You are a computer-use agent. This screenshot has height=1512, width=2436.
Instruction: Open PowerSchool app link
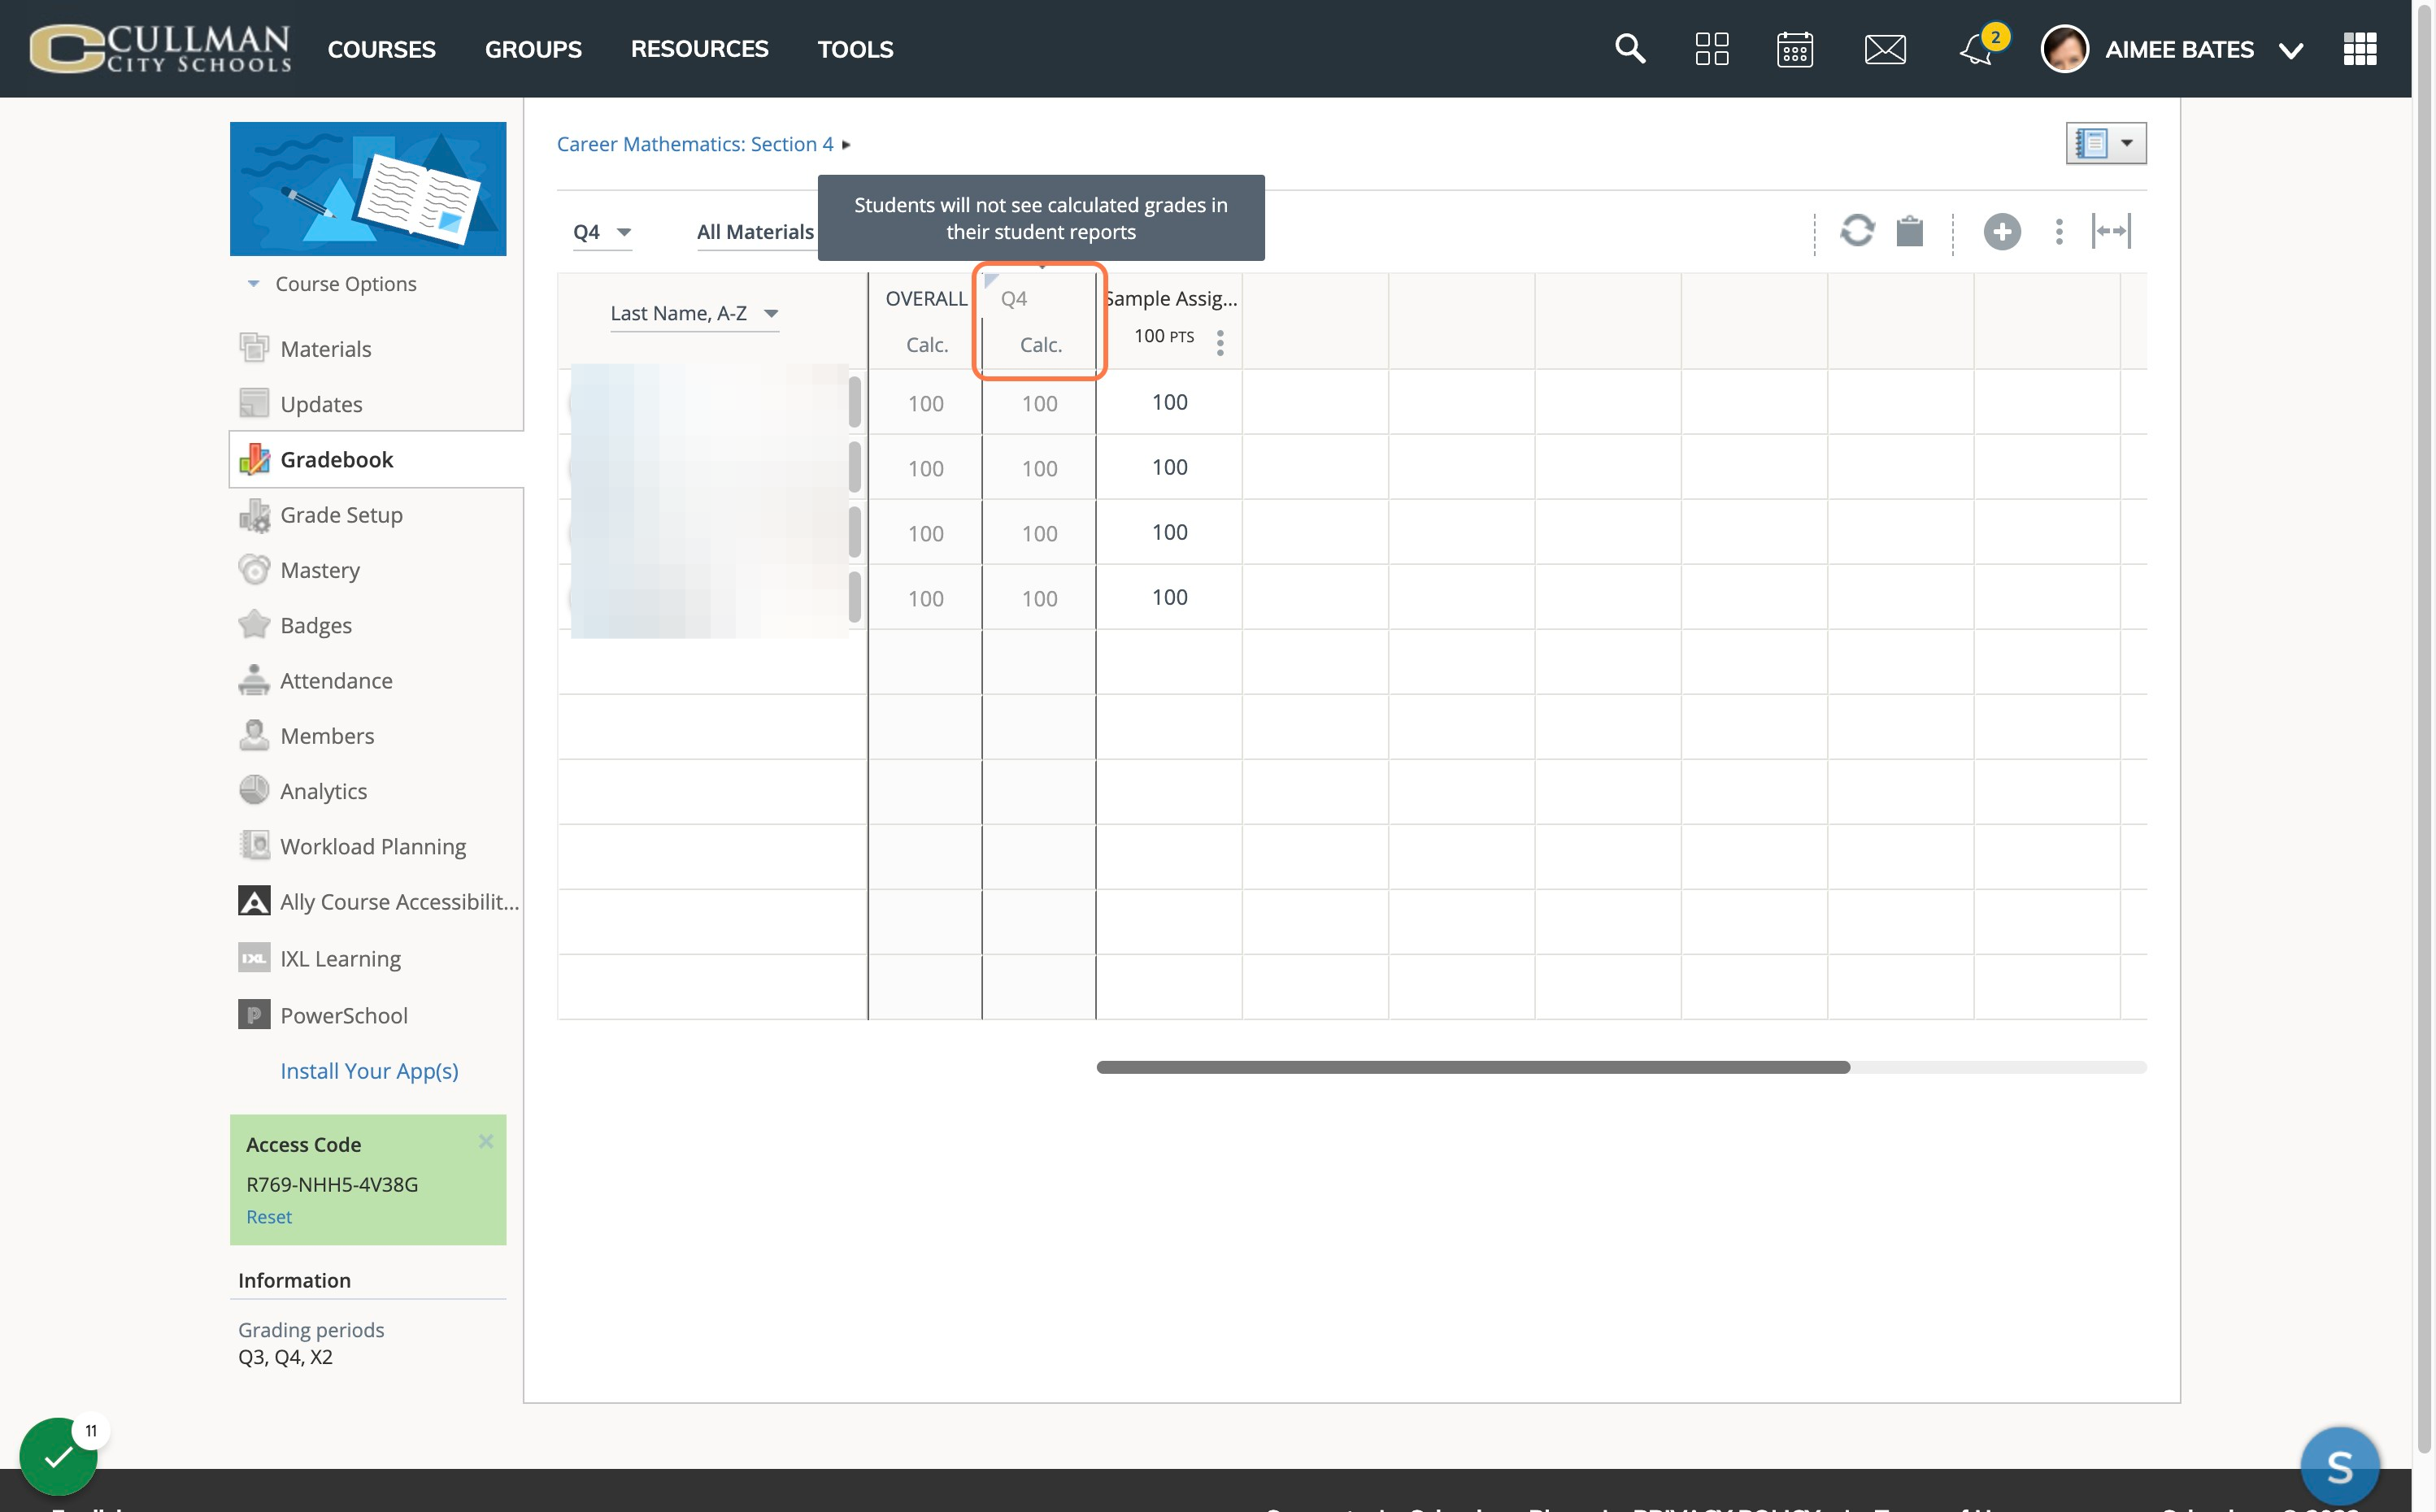[x=344, y=1015]
